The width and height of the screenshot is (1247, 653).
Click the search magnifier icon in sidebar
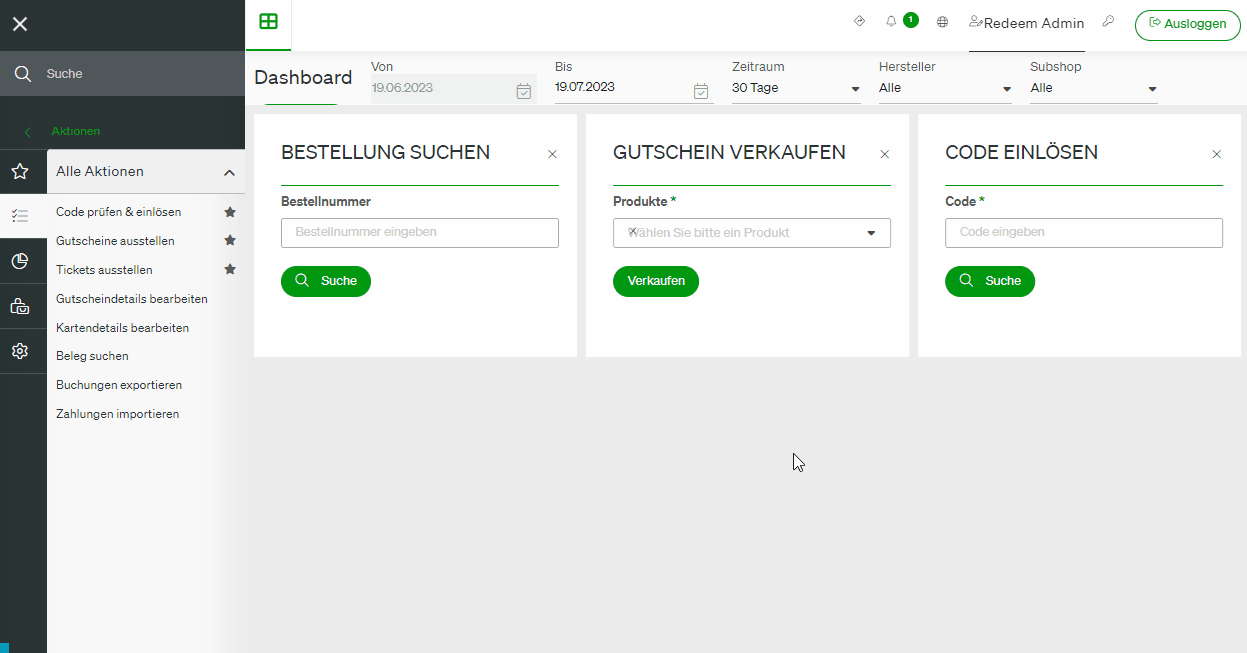(22, 74)
